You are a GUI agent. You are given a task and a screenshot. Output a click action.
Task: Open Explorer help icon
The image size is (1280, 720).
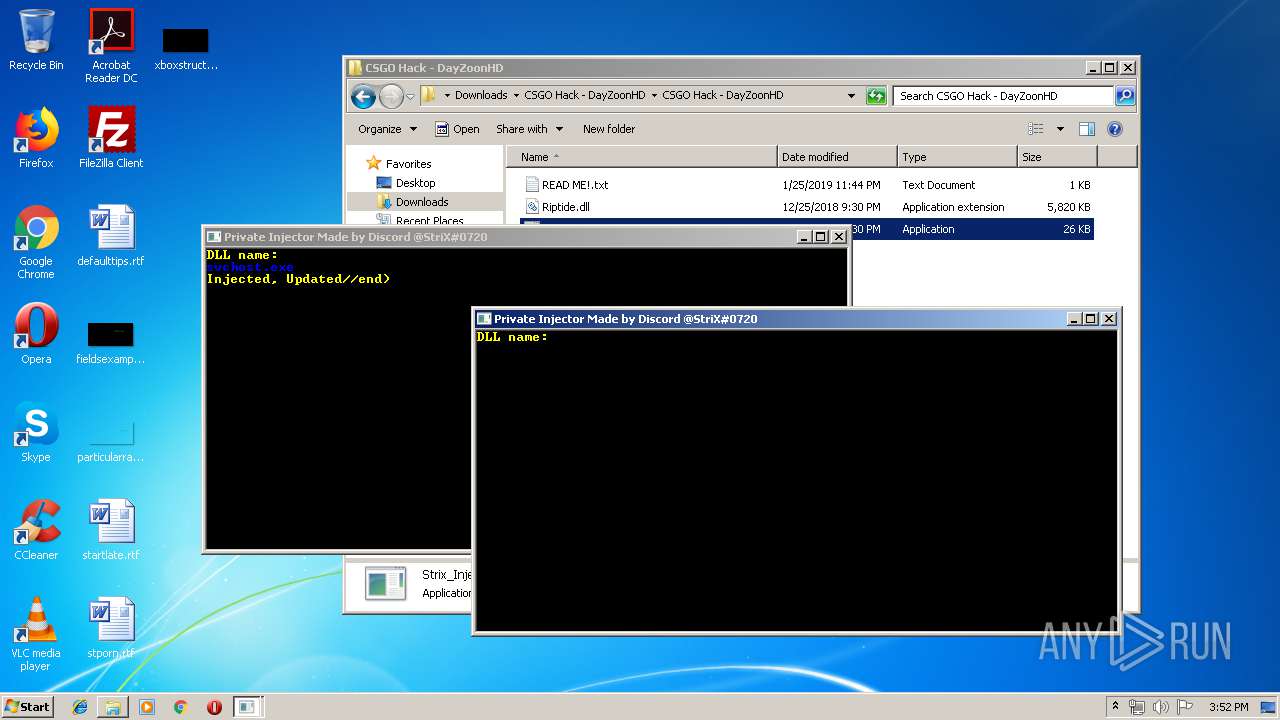click(x=1115, y=129)
